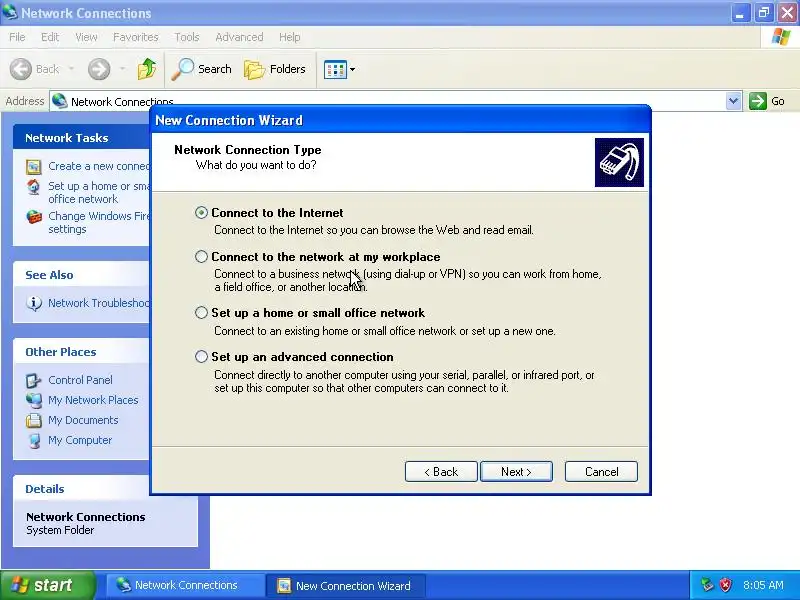Switch to New Connection Wizard taskbar button
The height and width of the screenshot is (600, 800).
pyautogui.click(x=347, y=585)
